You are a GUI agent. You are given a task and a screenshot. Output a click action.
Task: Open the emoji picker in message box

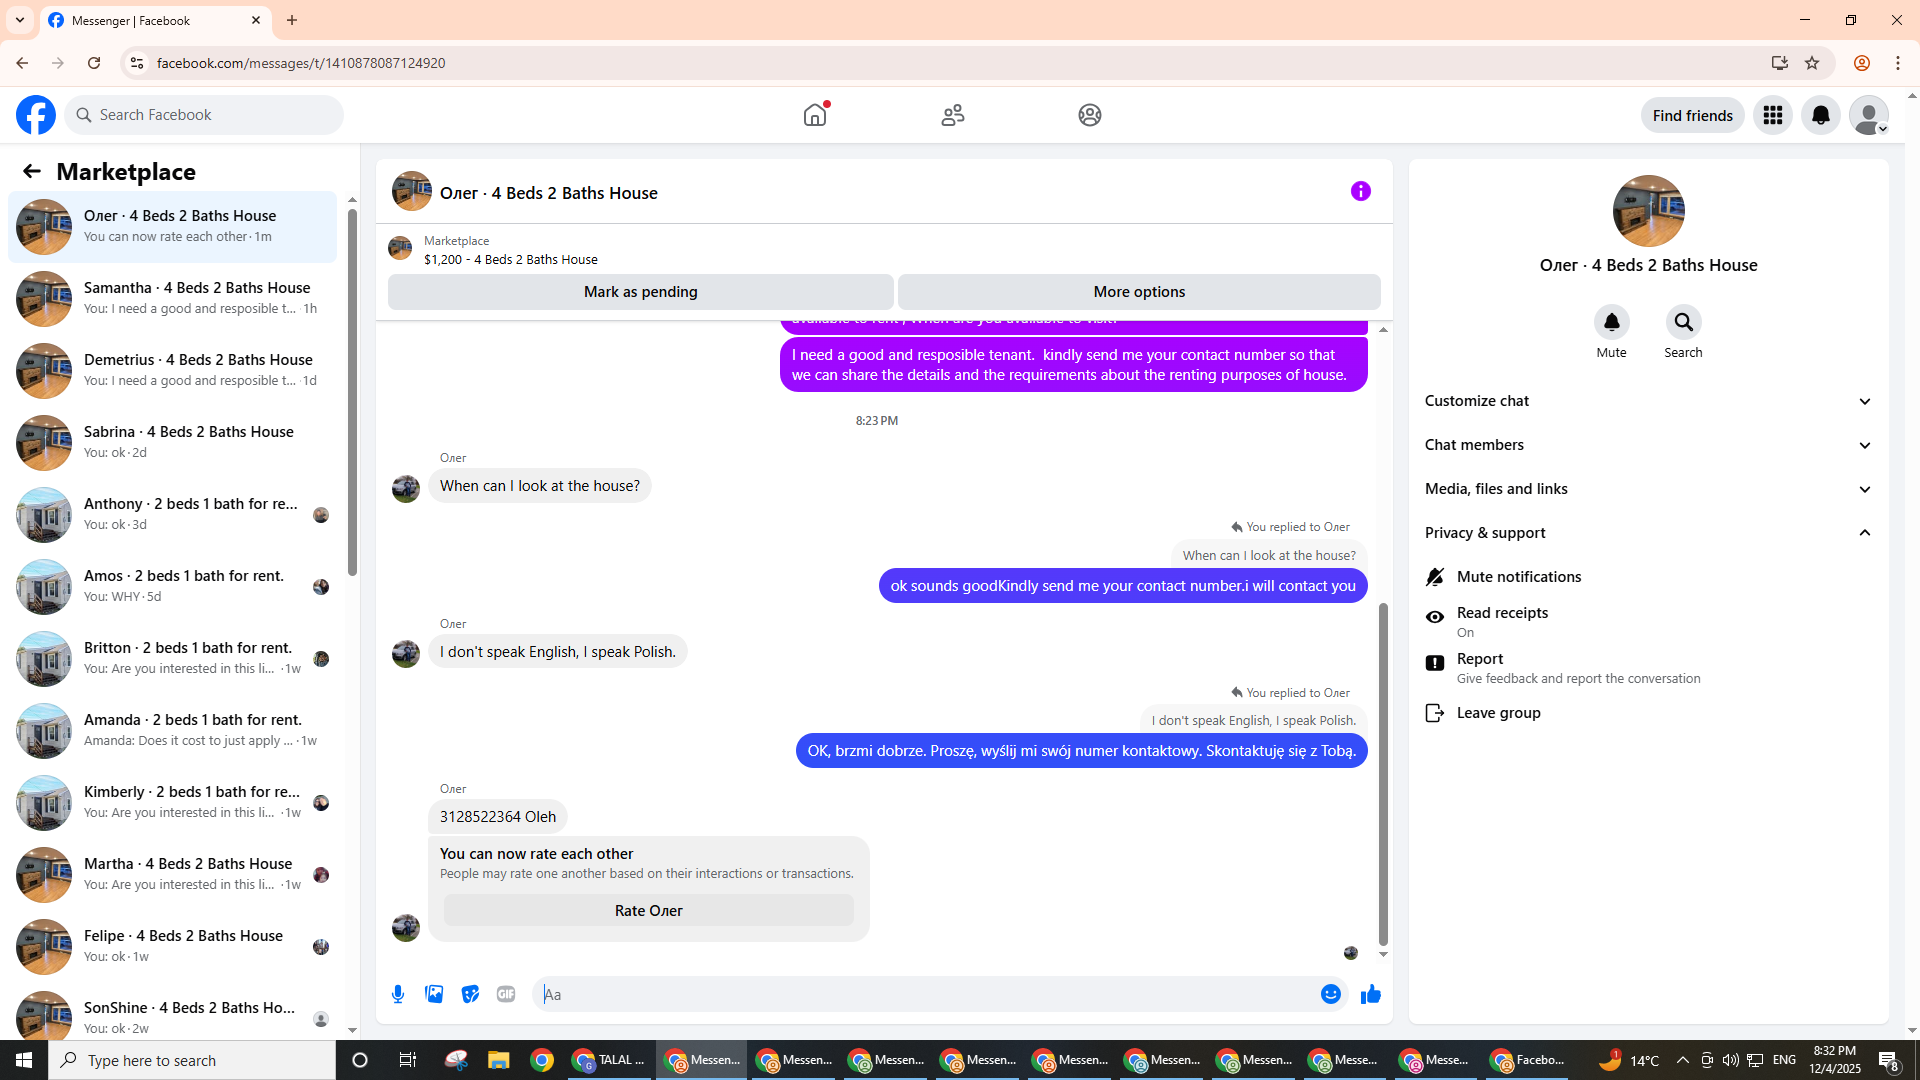coord(1330,994)
